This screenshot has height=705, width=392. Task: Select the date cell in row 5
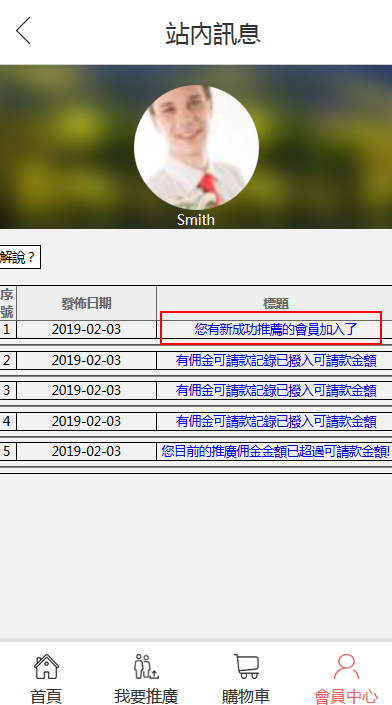pos(86,451)
